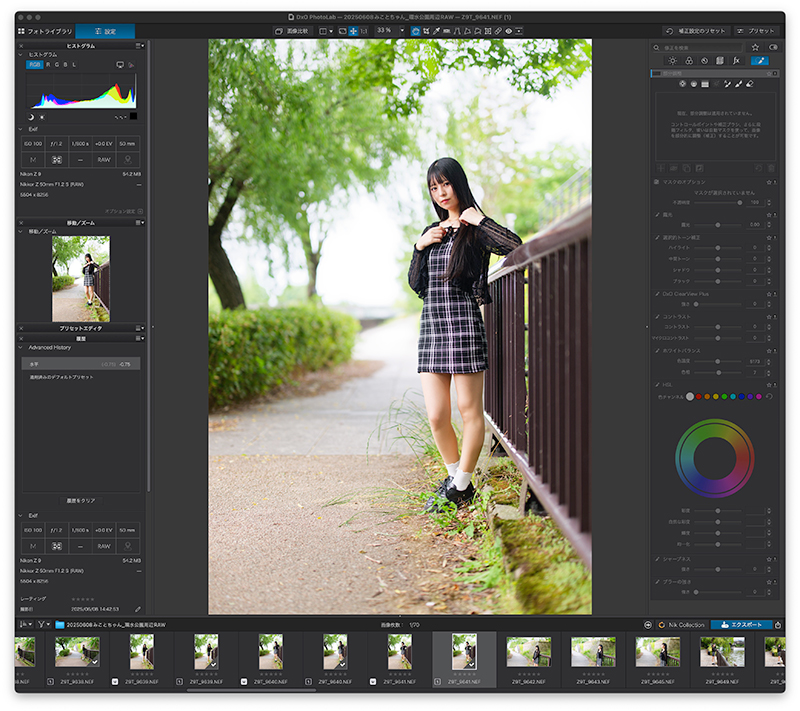
Task: Click the 補正設定のリセット reset button
Action: coord(696,31)
